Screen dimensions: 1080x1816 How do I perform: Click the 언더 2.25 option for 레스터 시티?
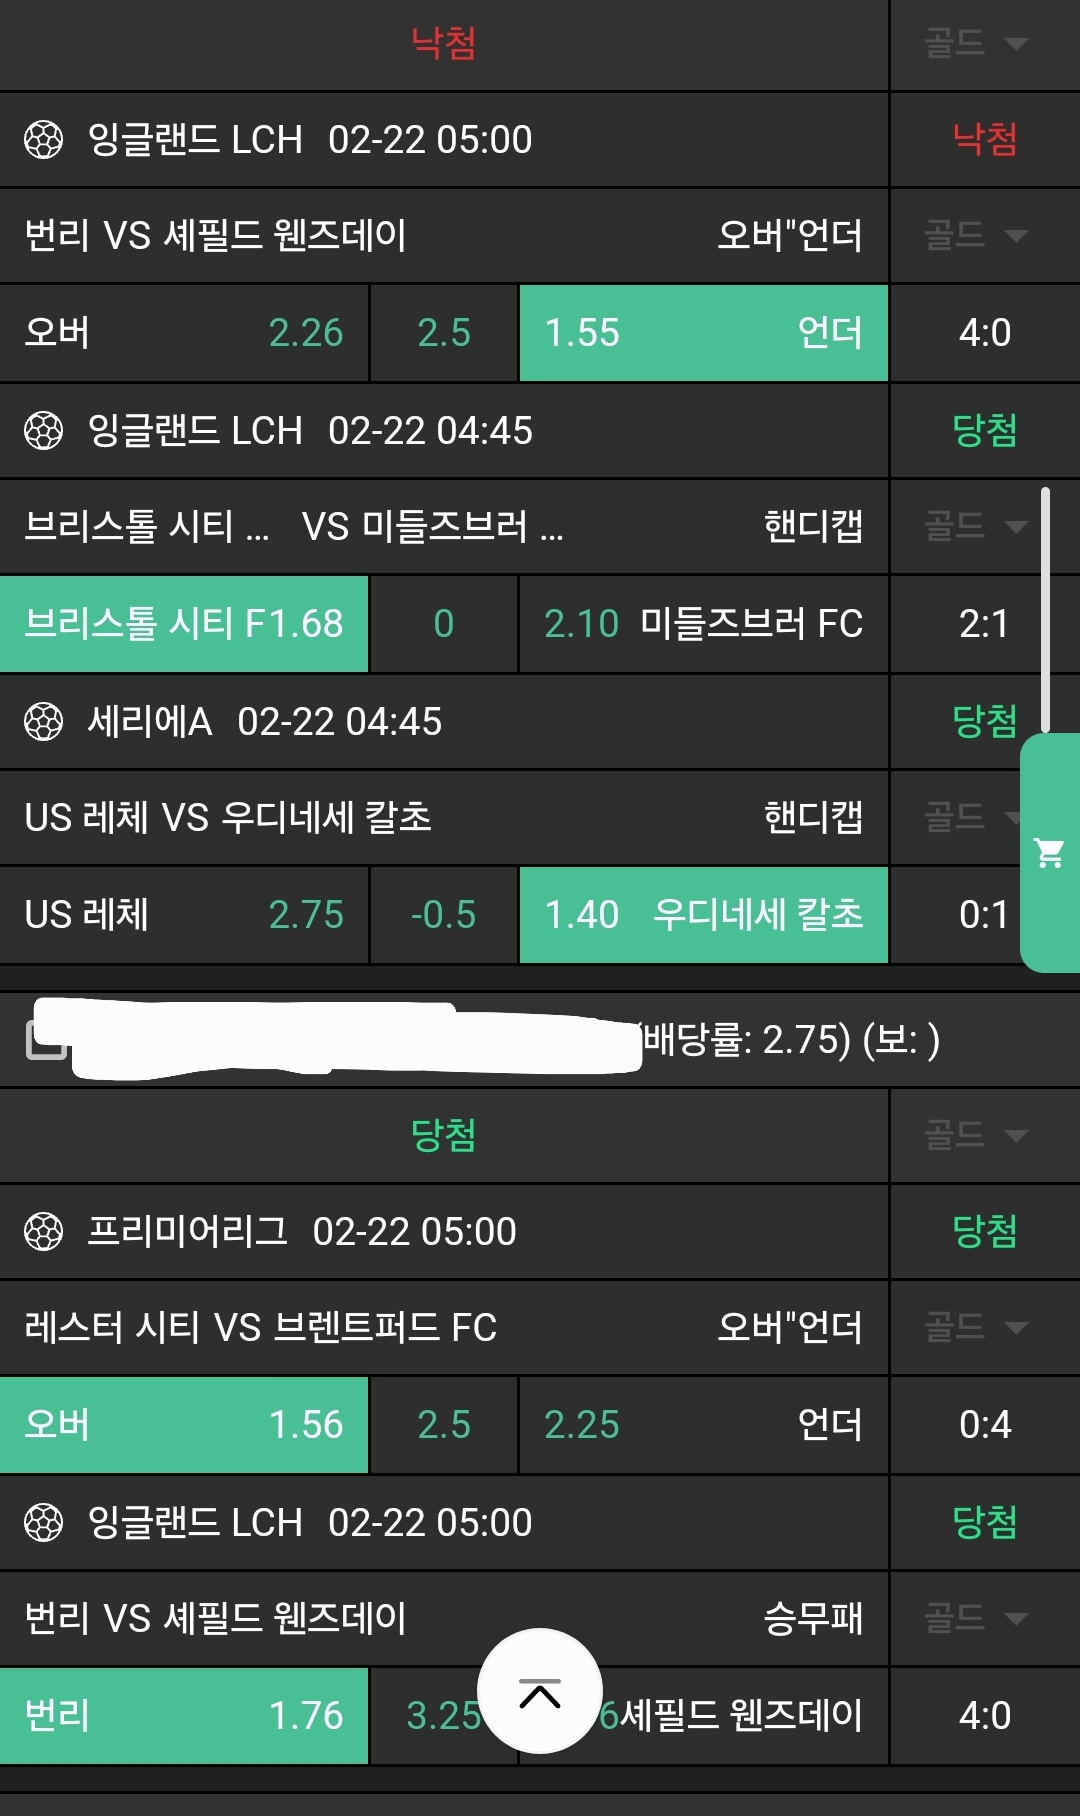pos(703,1425)
